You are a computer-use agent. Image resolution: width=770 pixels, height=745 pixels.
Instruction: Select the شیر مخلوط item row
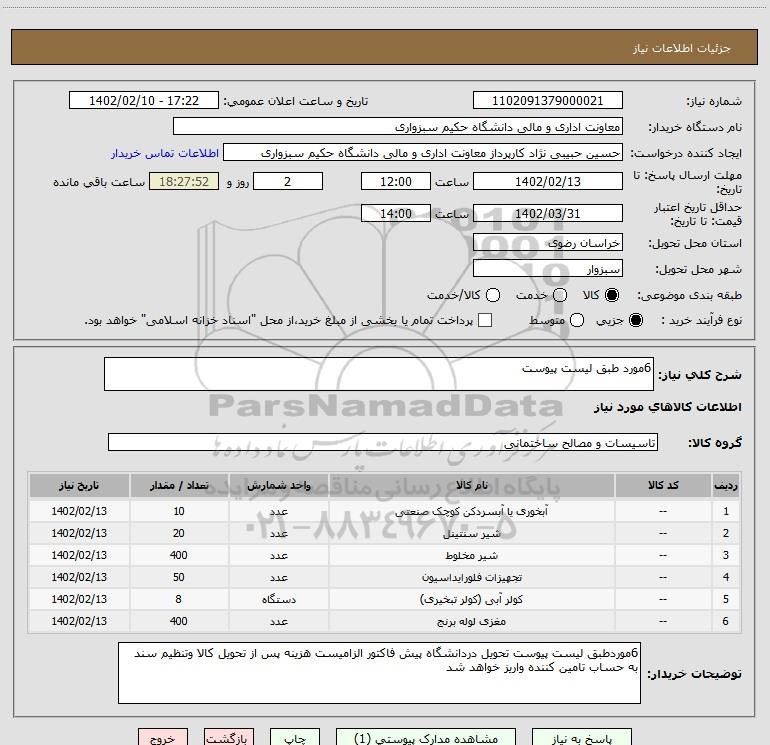point(385,555)
